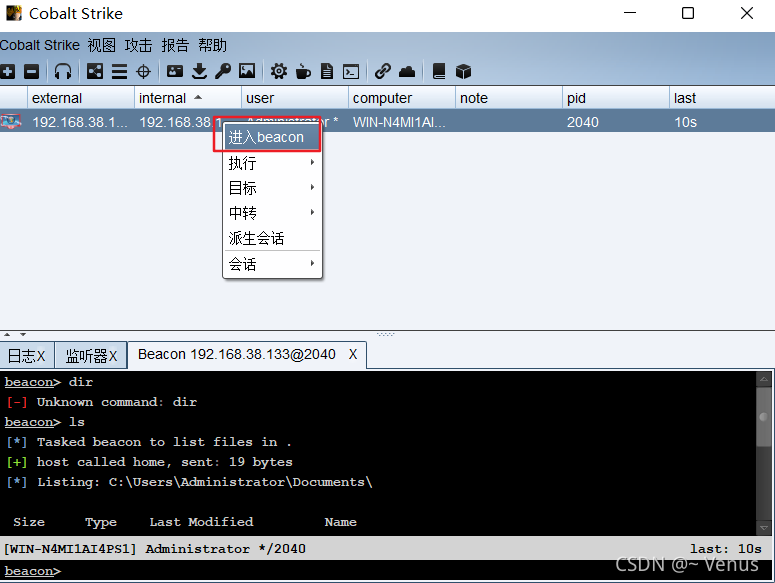Open the Listeners headphones icon

tap(63, 72)
